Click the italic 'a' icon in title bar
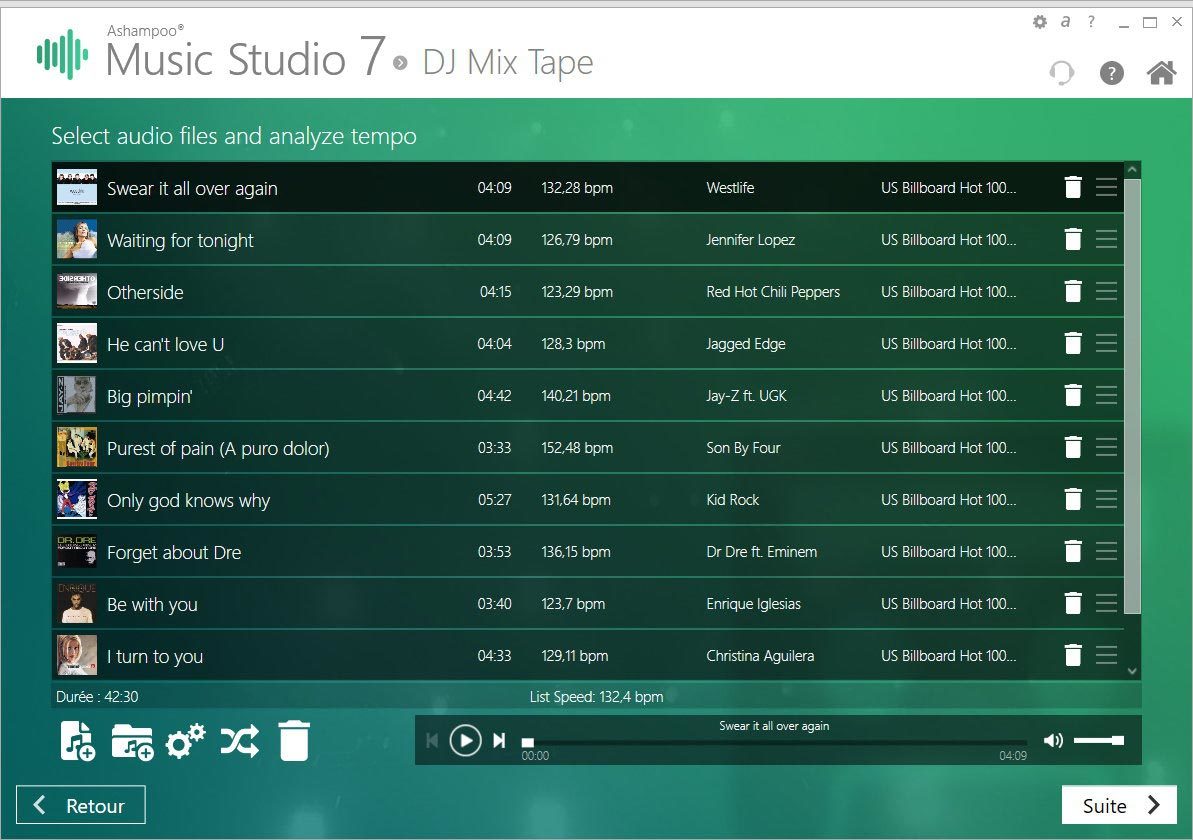The width and height of the screenshot is (1193, 840). [1066, 22]
